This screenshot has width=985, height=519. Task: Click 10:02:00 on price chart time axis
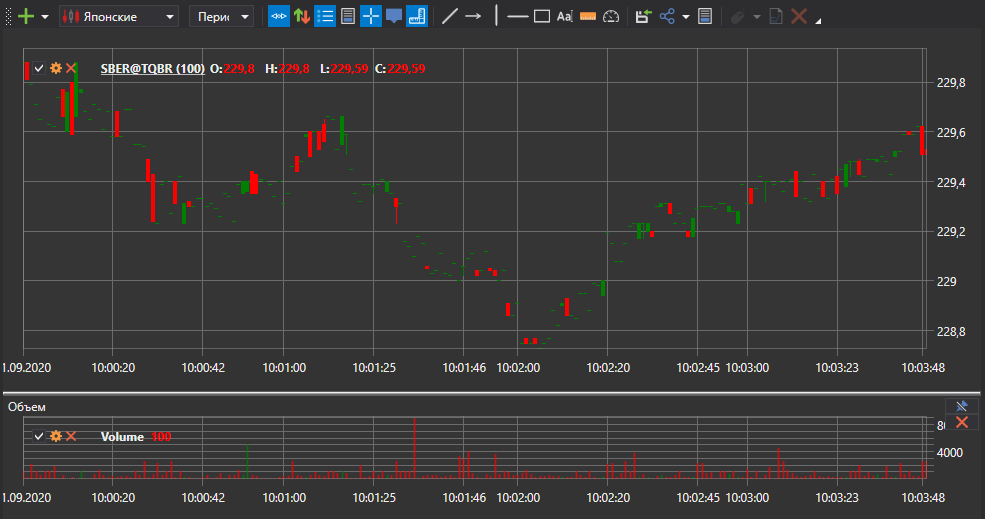[518, 368]
